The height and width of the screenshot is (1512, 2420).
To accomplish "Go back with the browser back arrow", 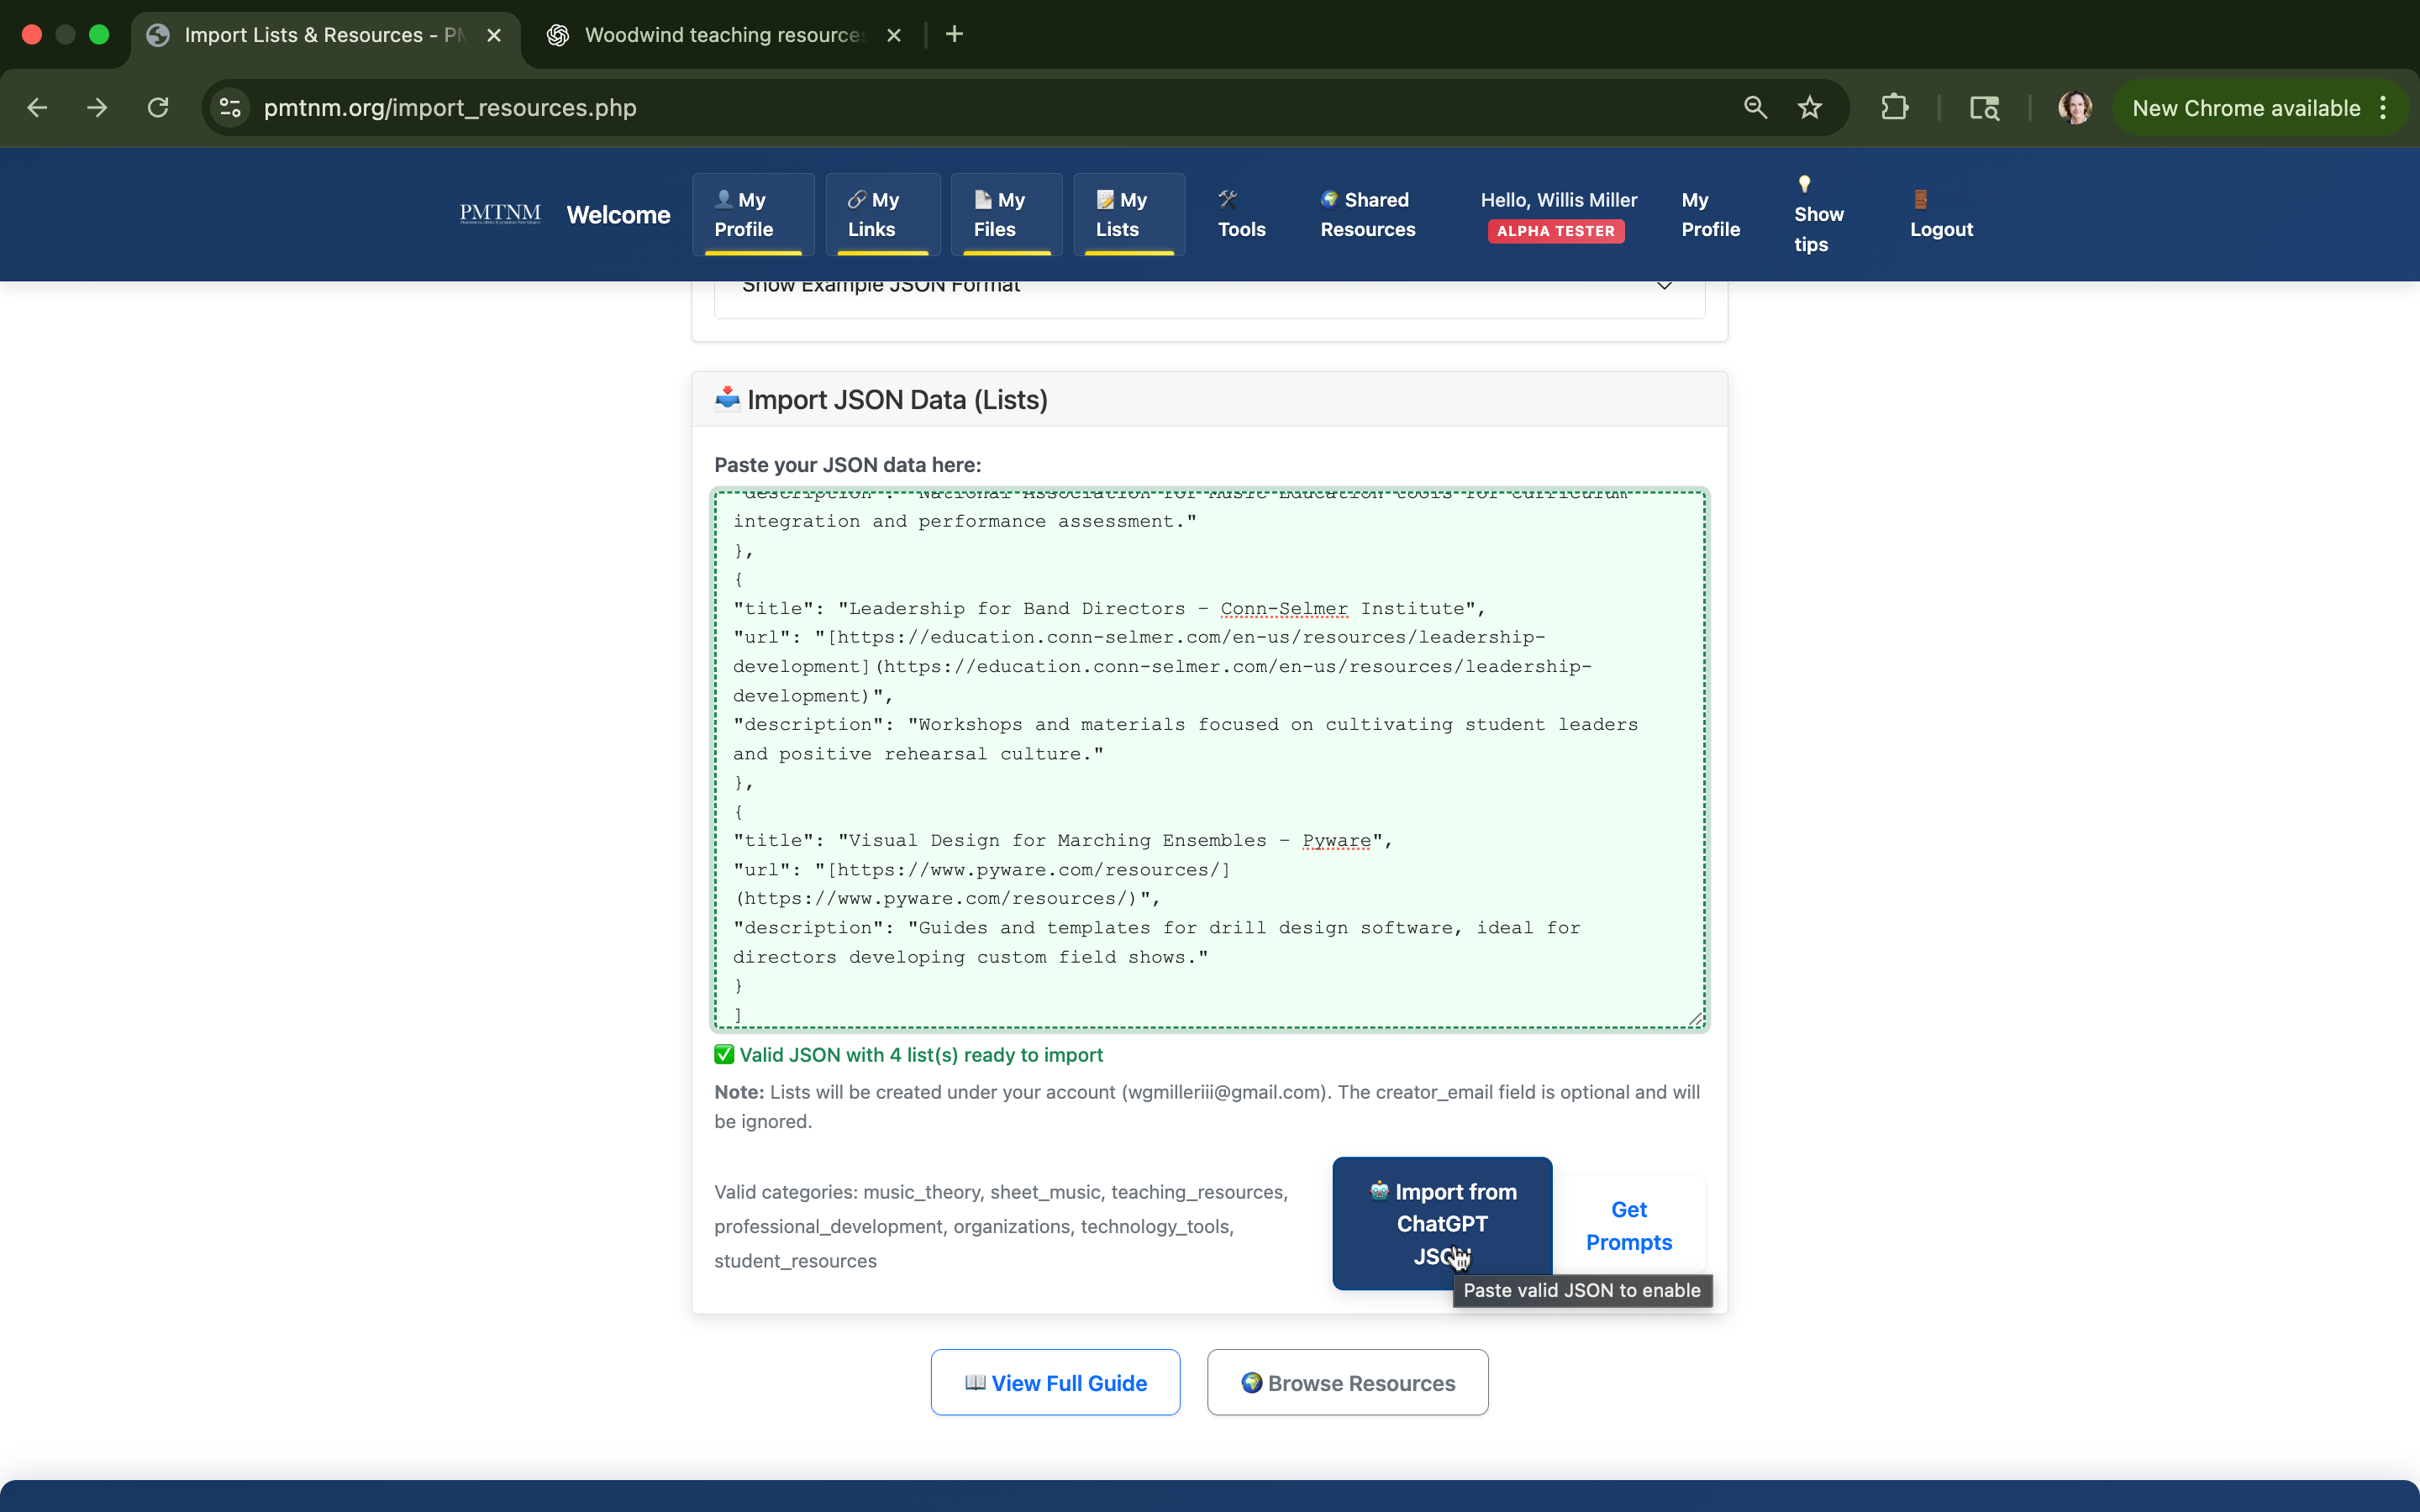I will pyautogui.click(x=38, y=108).
